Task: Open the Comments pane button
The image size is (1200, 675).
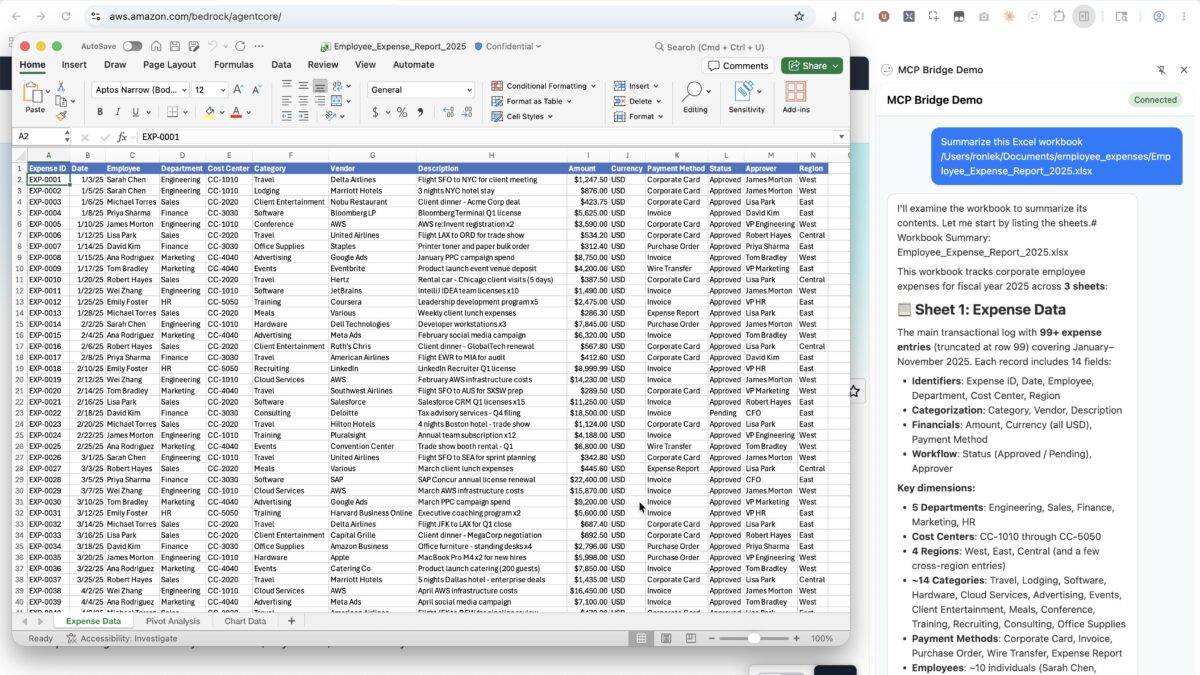Action: (738, 66)
